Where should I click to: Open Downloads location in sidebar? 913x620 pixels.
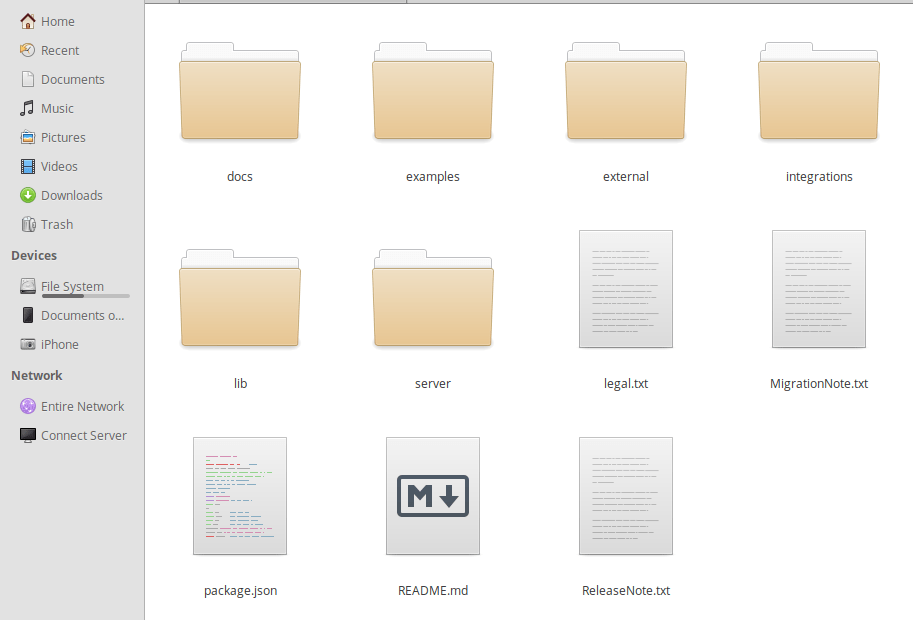pos(72,195)
